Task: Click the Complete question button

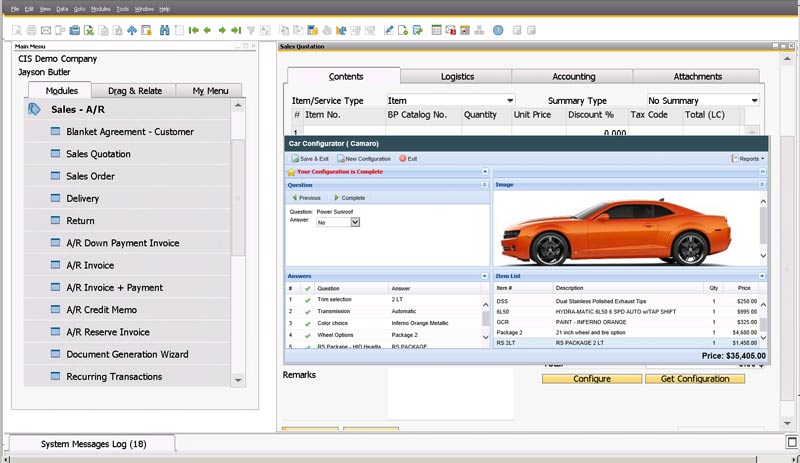Action: tap(349, 198)
